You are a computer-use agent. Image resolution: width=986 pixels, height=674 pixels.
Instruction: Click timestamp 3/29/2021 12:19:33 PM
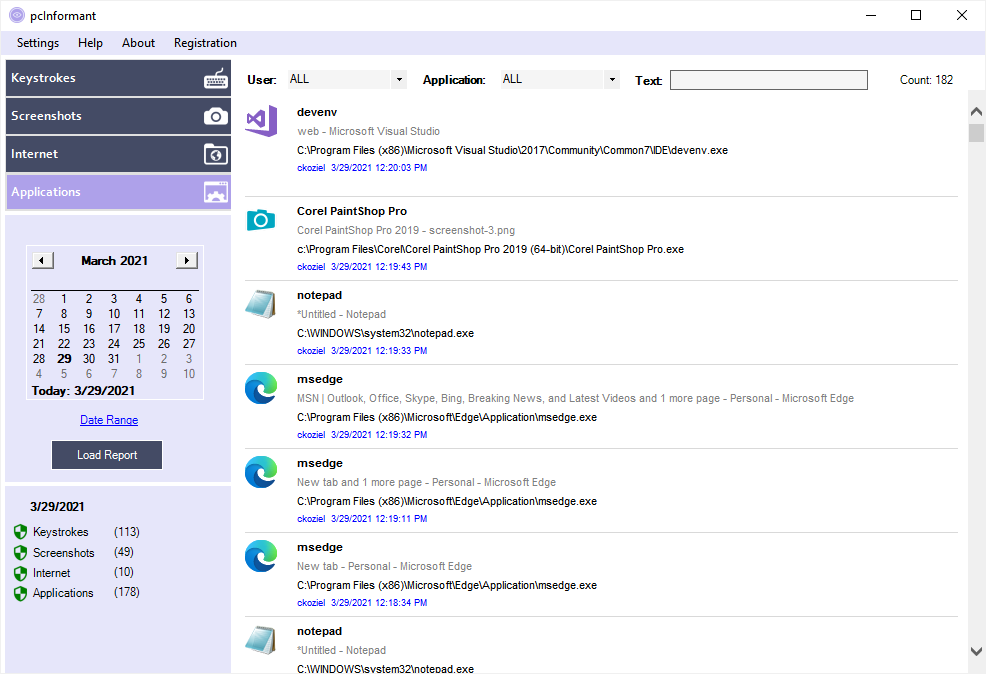tap(379, 351)
